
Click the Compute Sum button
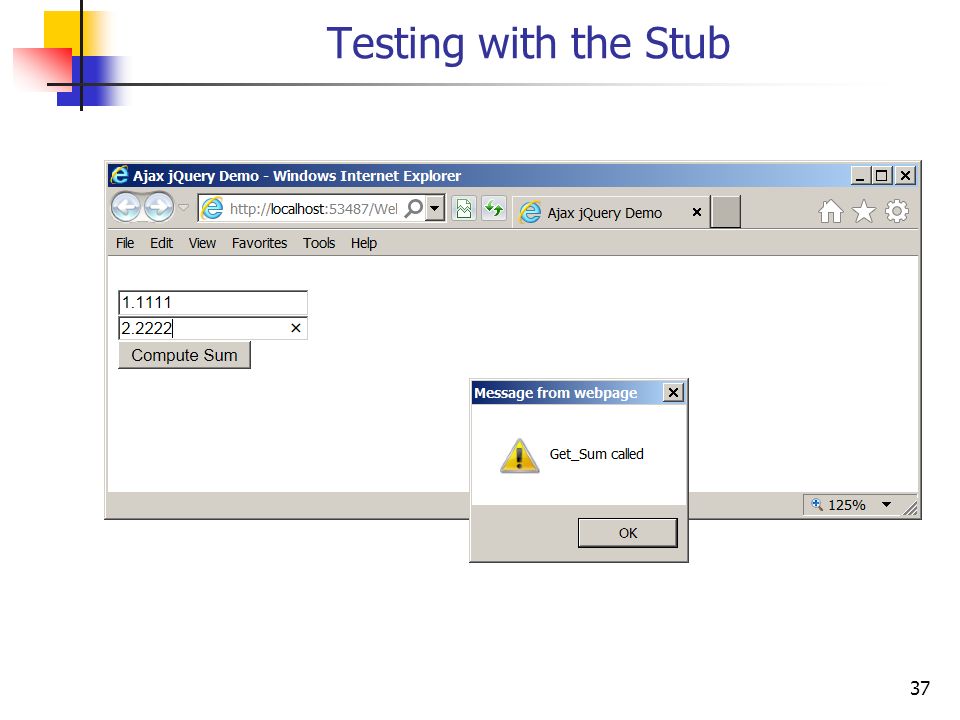(184, 355)
